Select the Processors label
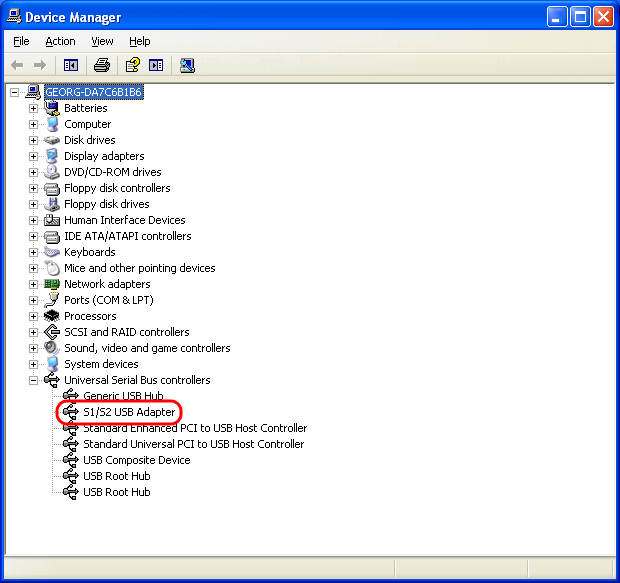This screenshot has width=620, height=583. click(x=90, y=316)
